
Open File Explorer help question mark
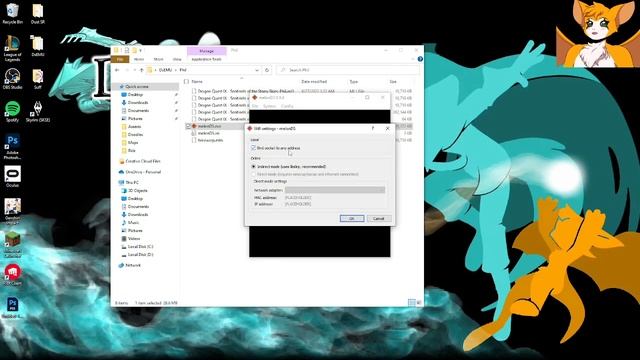[420, 59]
